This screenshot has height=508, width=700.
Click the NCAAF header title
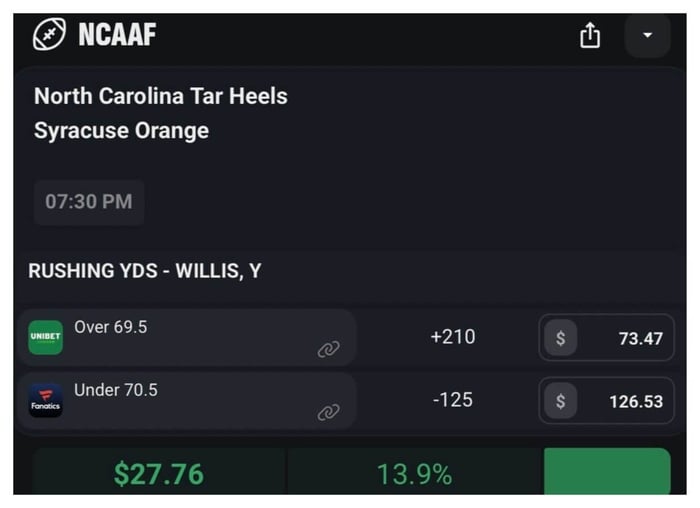tap(117, 36)
